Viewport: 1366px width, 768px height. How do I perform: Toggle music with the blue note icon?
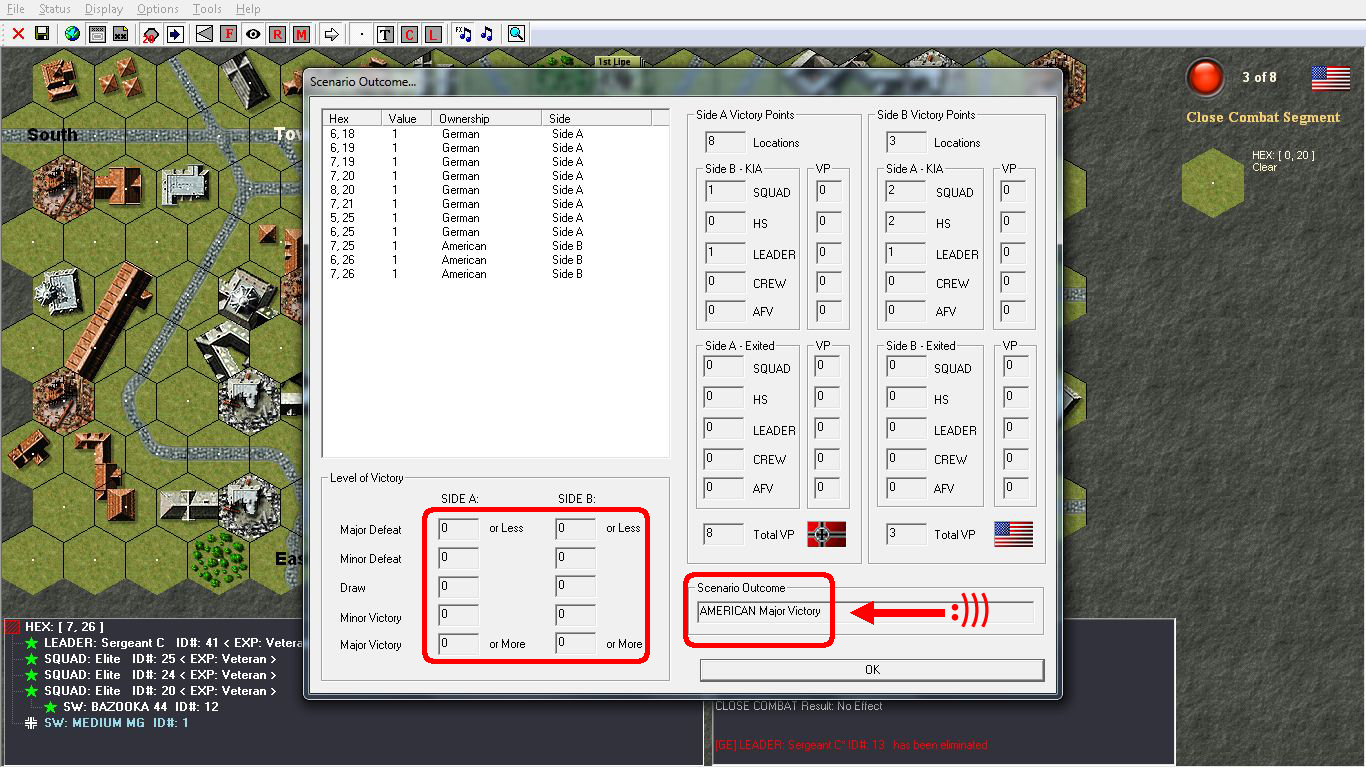[487, 34]
